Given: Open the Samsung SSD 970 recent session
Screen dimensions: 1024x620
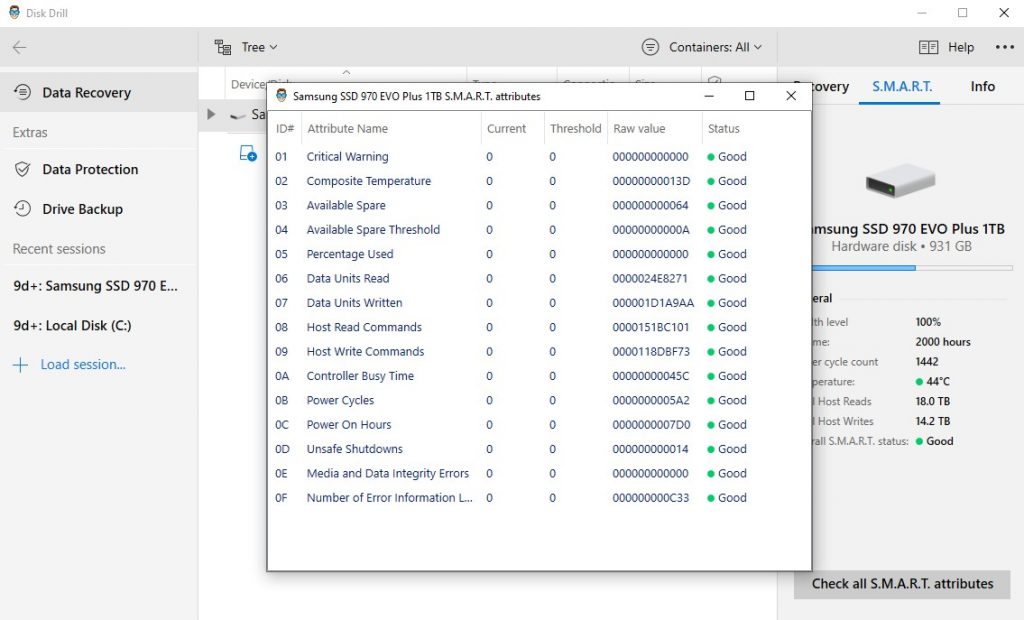Looking at the screenshot, I should [x=95, y=286].
